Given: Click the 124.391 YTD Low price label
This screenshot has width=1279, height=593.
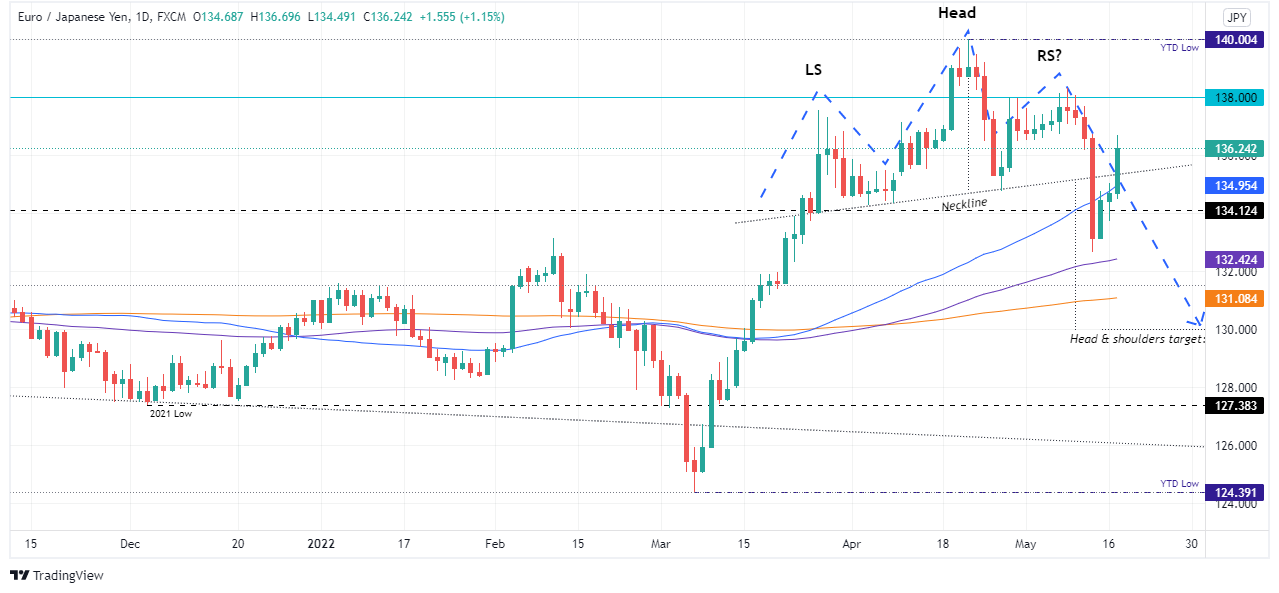Looking at the screenshot, I should (1235, 492).
